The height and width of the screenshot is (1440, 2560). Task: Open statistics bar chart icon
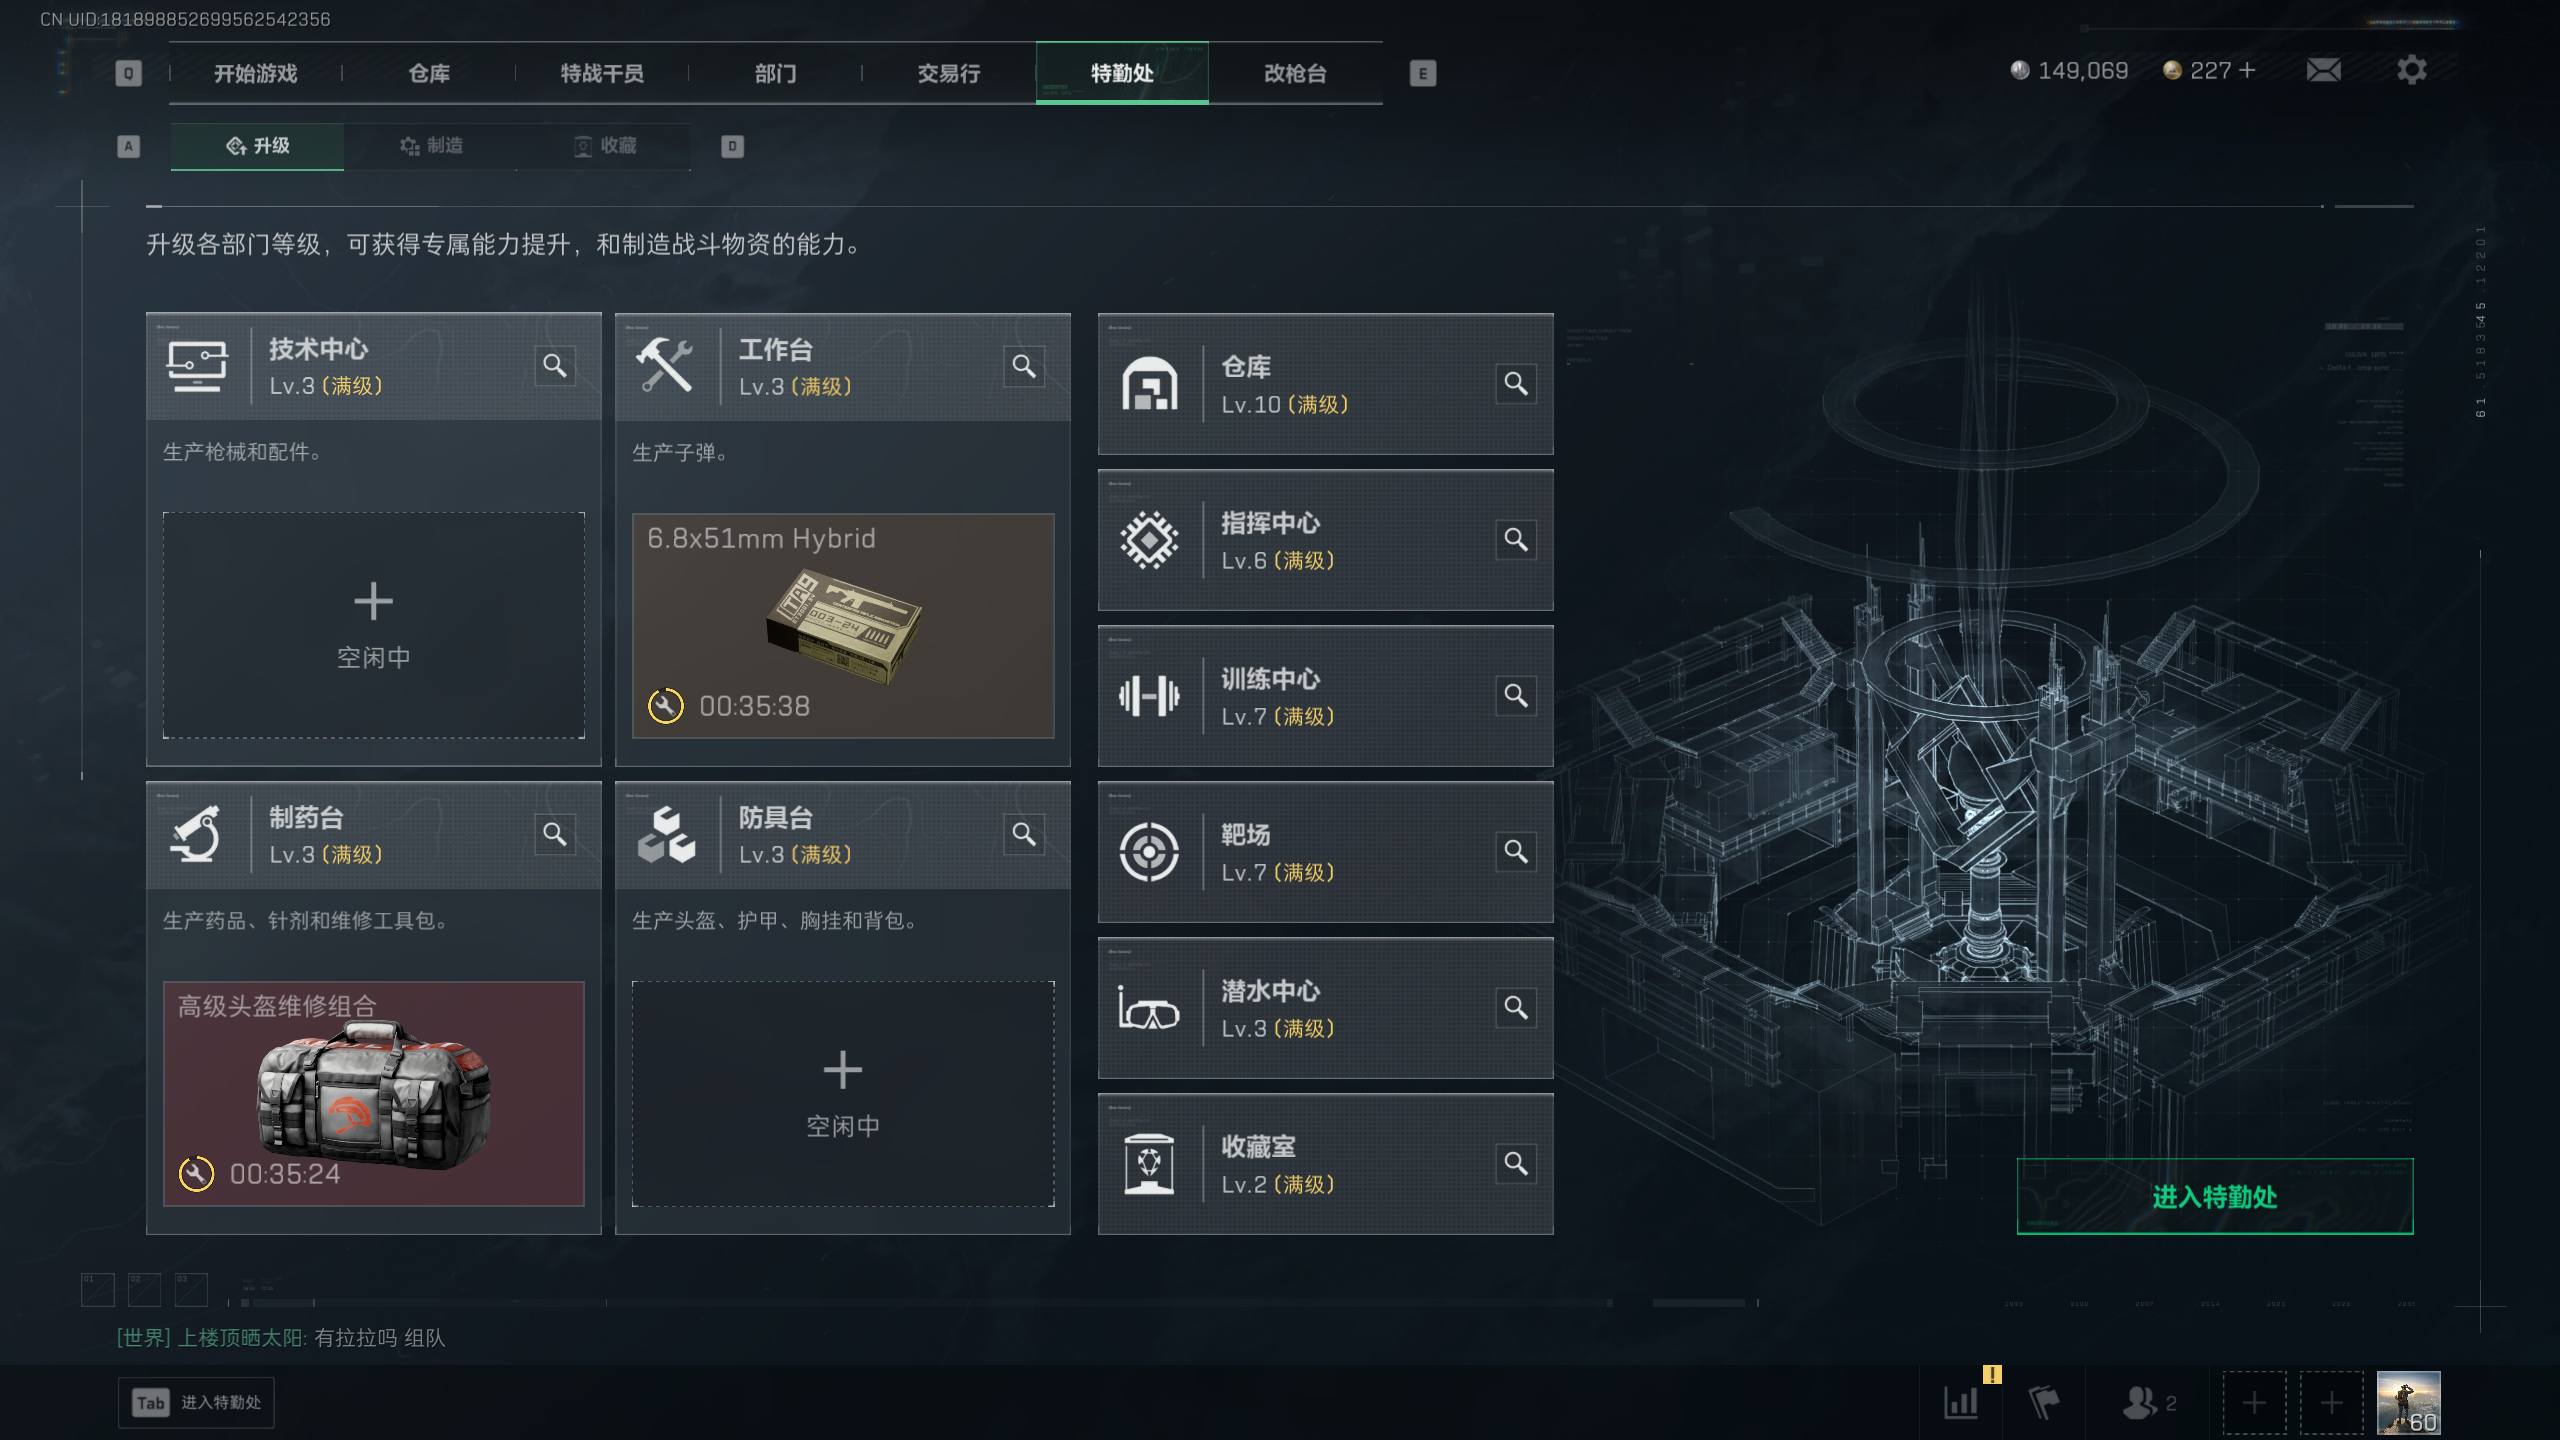(1961, 1402)
